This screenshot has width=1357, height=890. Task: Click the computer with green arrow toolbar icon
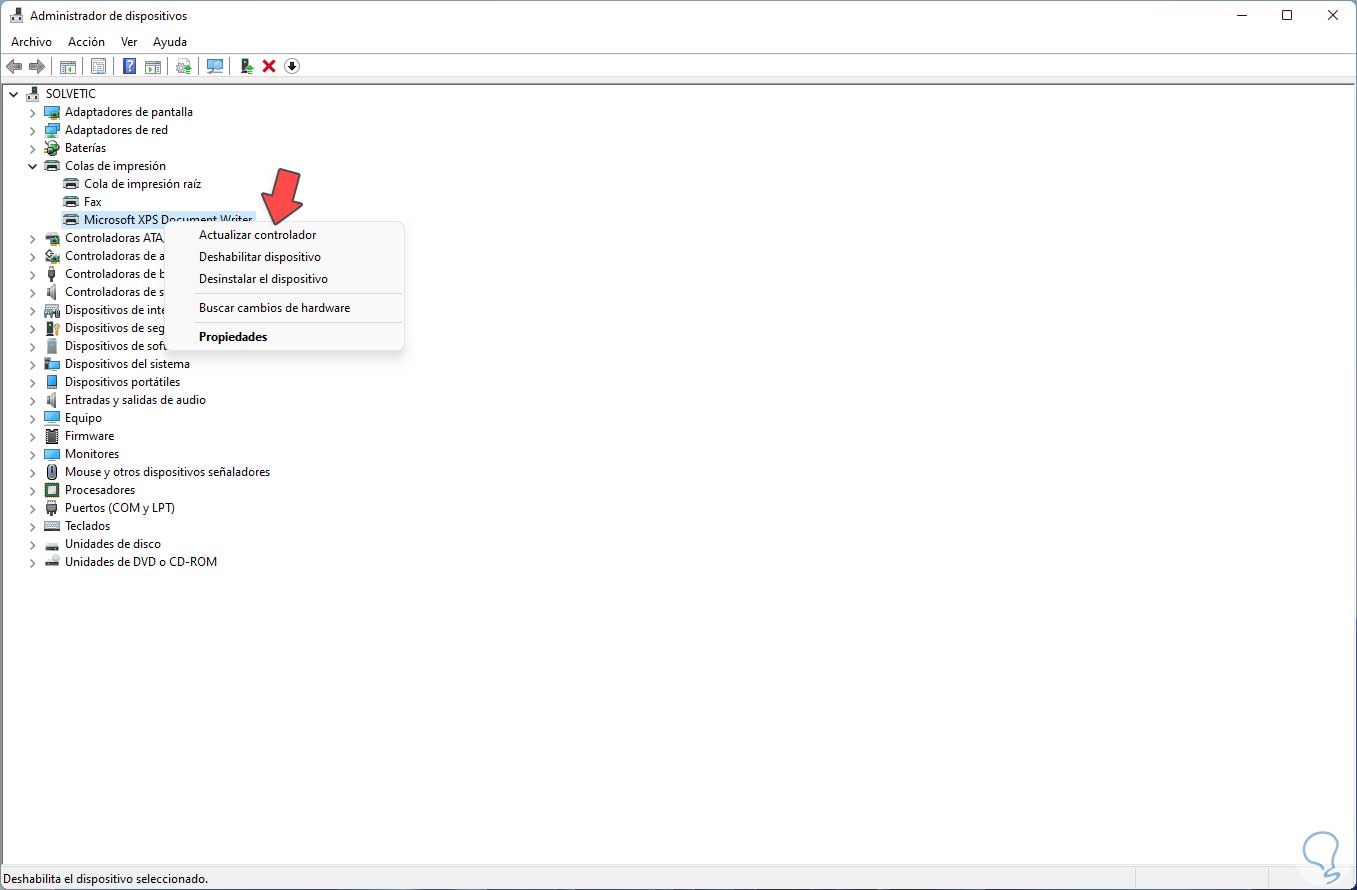point(246,66)
